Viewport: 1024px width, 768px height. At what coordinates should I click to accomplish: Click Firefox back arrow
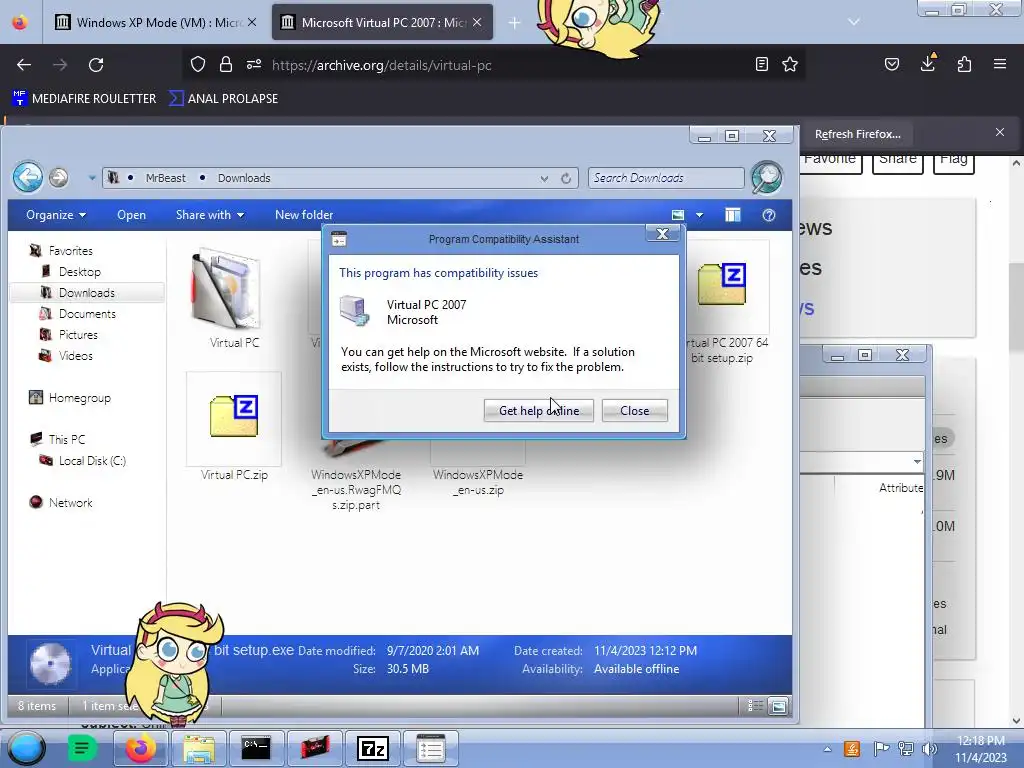coord(24,65)
